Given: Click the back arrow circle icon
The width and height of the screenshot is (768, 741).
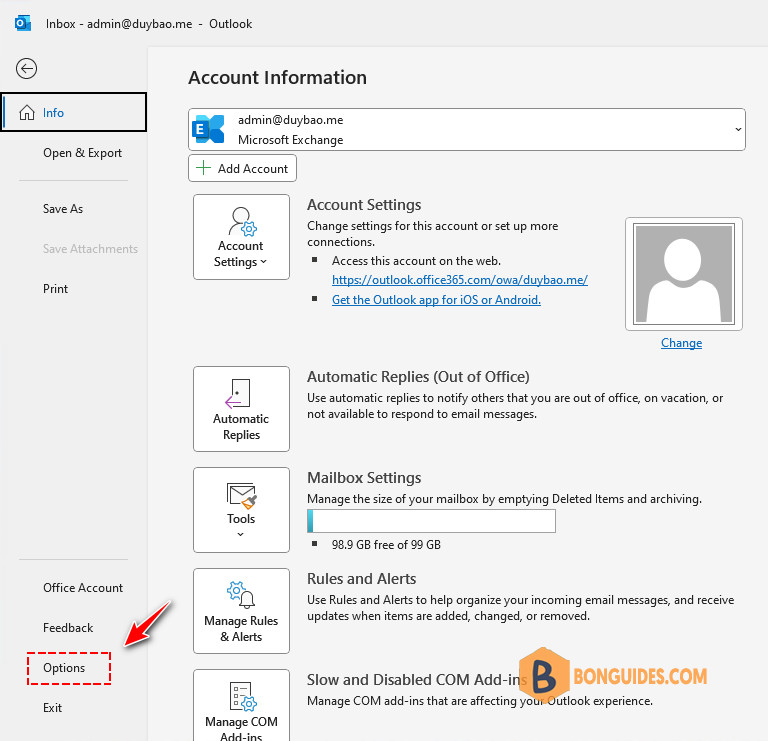Looking at the screenshot, I should [26, 69].
